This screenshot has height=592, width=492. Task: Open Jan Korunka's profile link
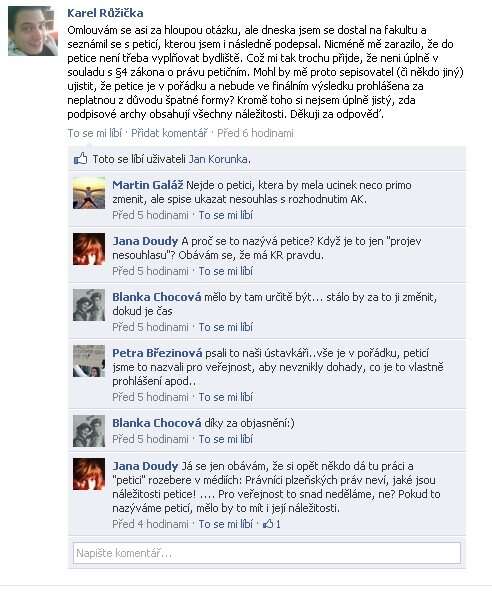click(218, 159)
